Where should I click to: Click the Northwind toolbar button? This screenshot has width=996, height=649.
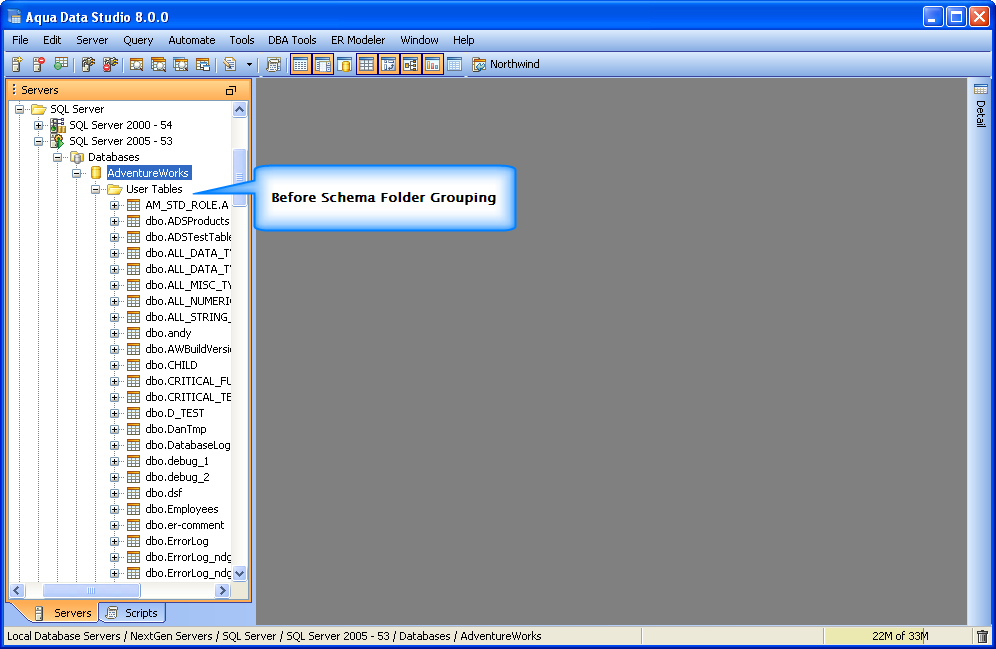point(506,64)
